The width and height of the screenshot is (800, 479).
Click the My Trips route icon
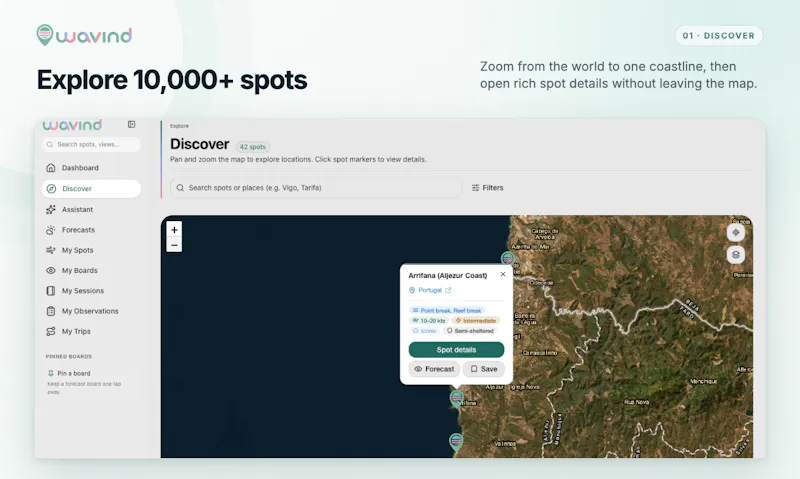(51, 332)
